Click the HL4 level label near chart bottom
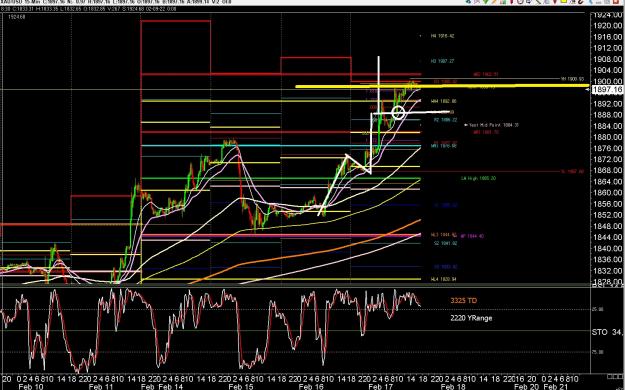The width and height of the screenshot is (625, 390). (443, 279)
